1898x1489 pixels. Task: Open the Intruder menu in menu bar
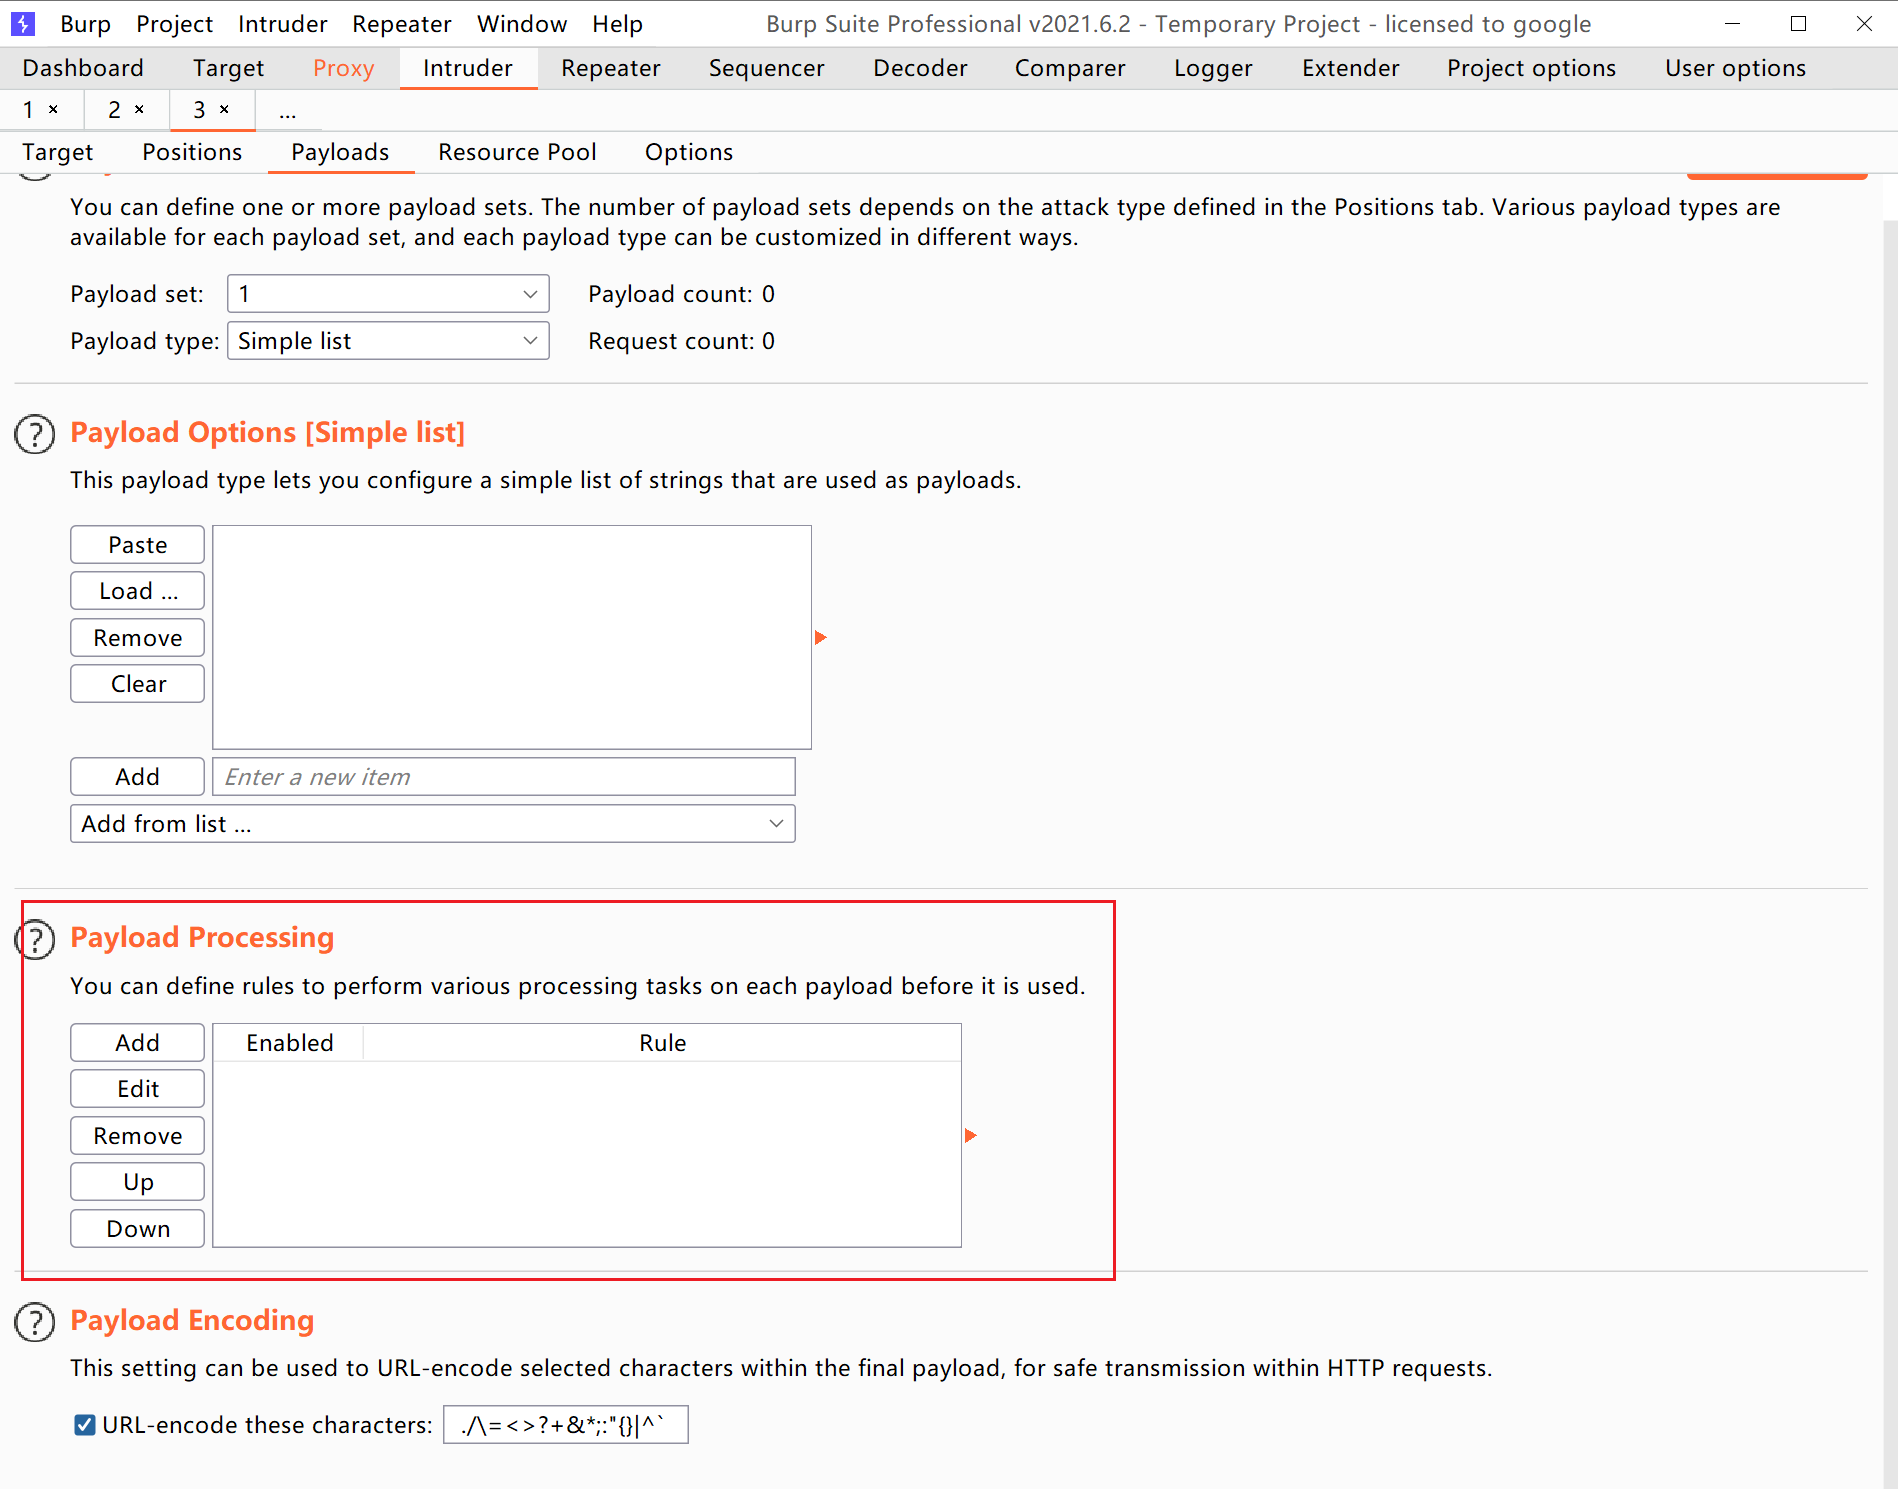tap(283, 24)
